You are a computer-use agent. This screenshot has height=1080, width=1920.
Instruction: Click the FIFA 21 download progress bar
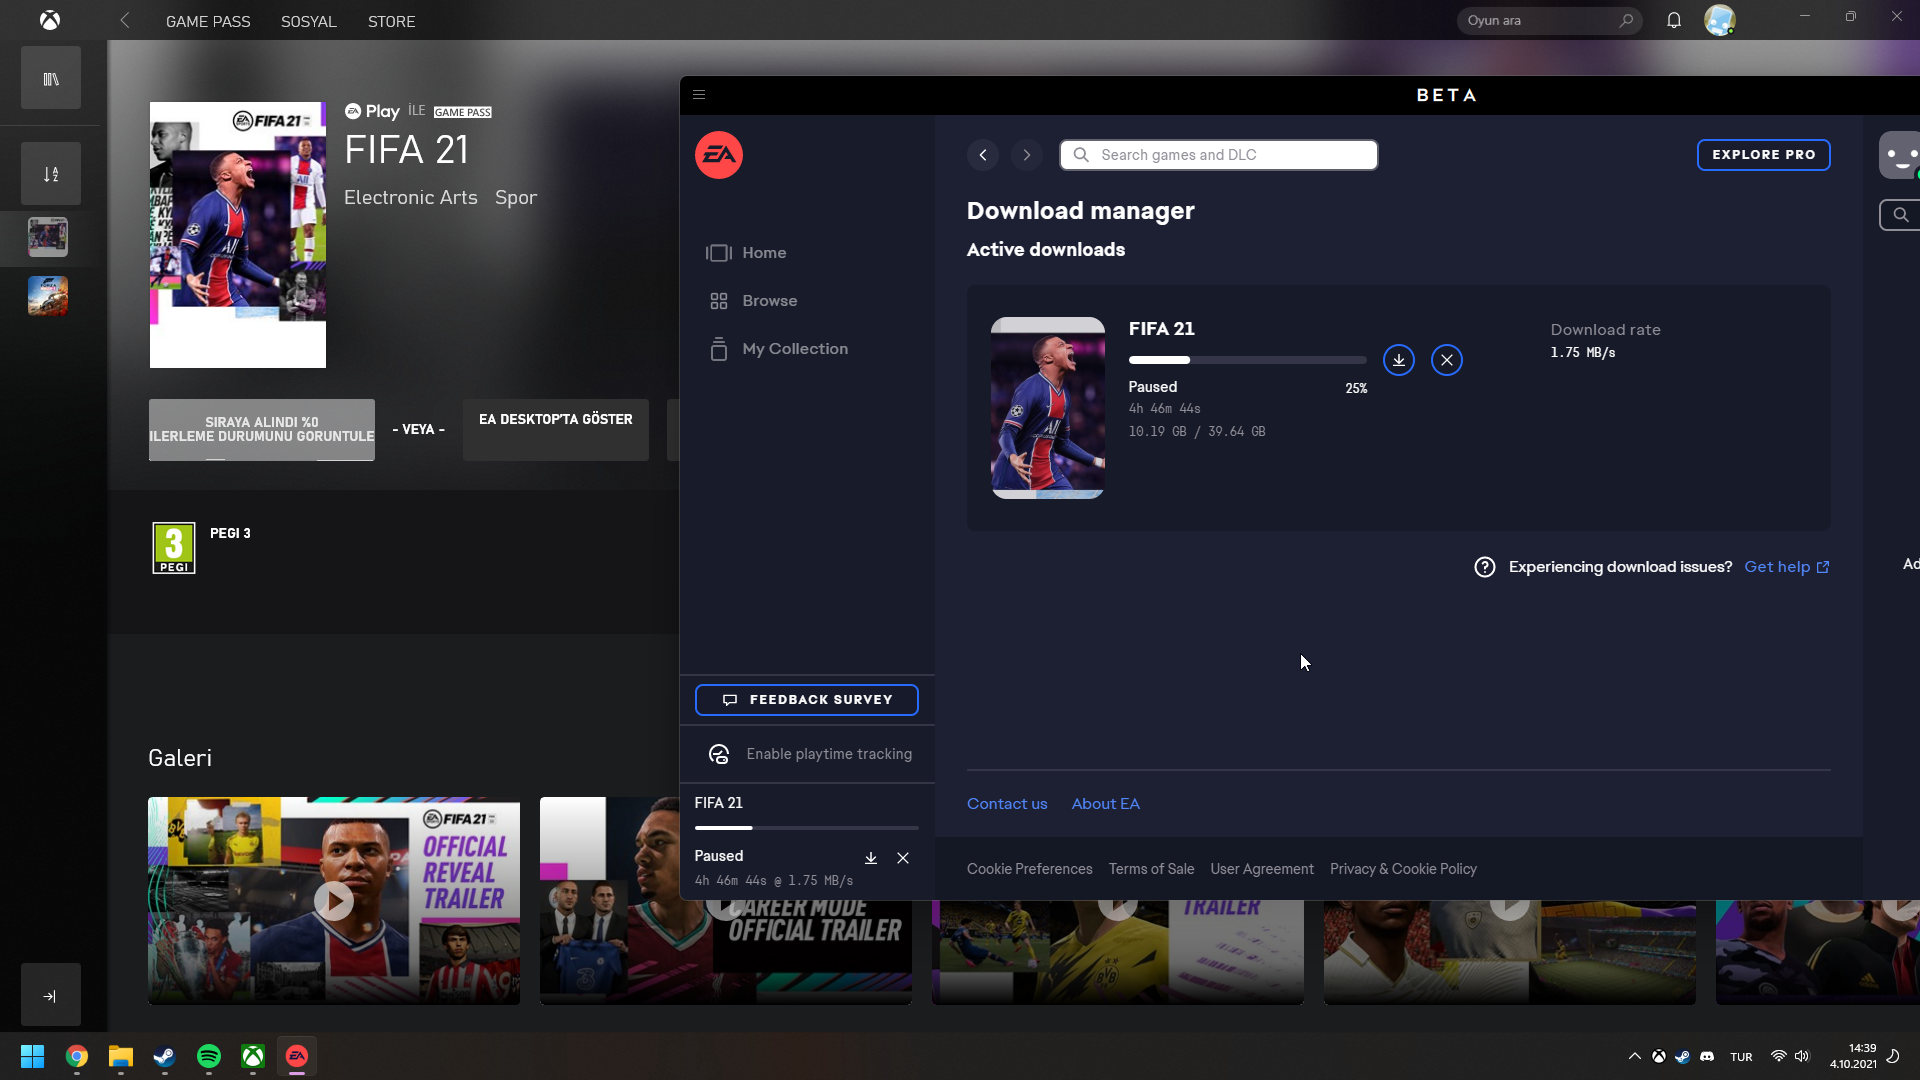tap(1247, 360)
